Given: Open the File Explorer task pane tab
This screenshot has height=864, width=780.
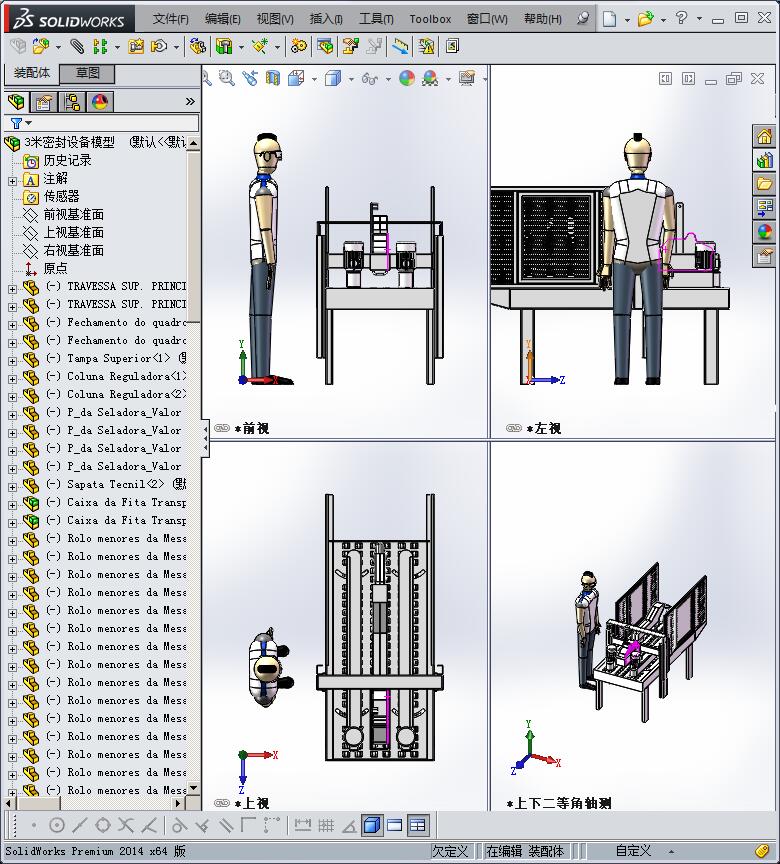Looking at the screenshot, I should (764, 184).
